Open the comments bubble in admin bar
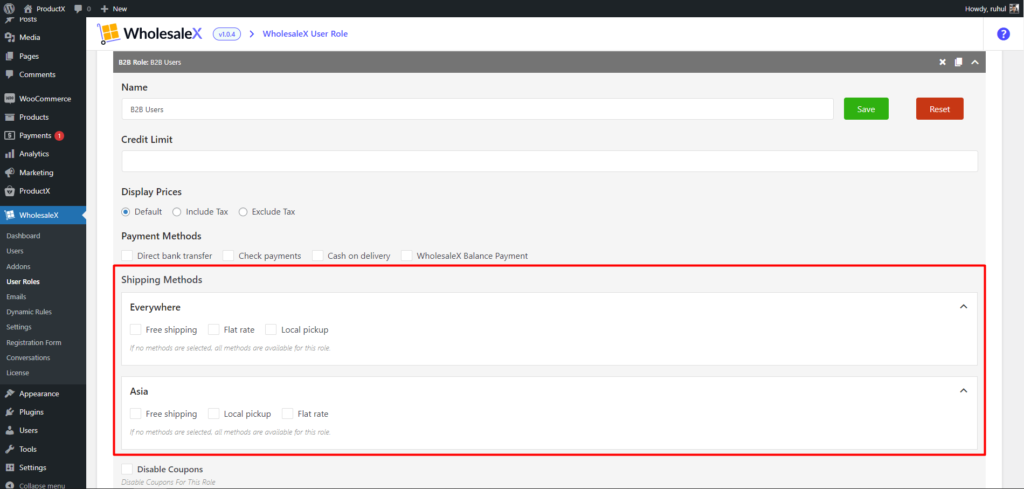The height and width of the screenshot is (489, 1024). [x=78, y=9]
